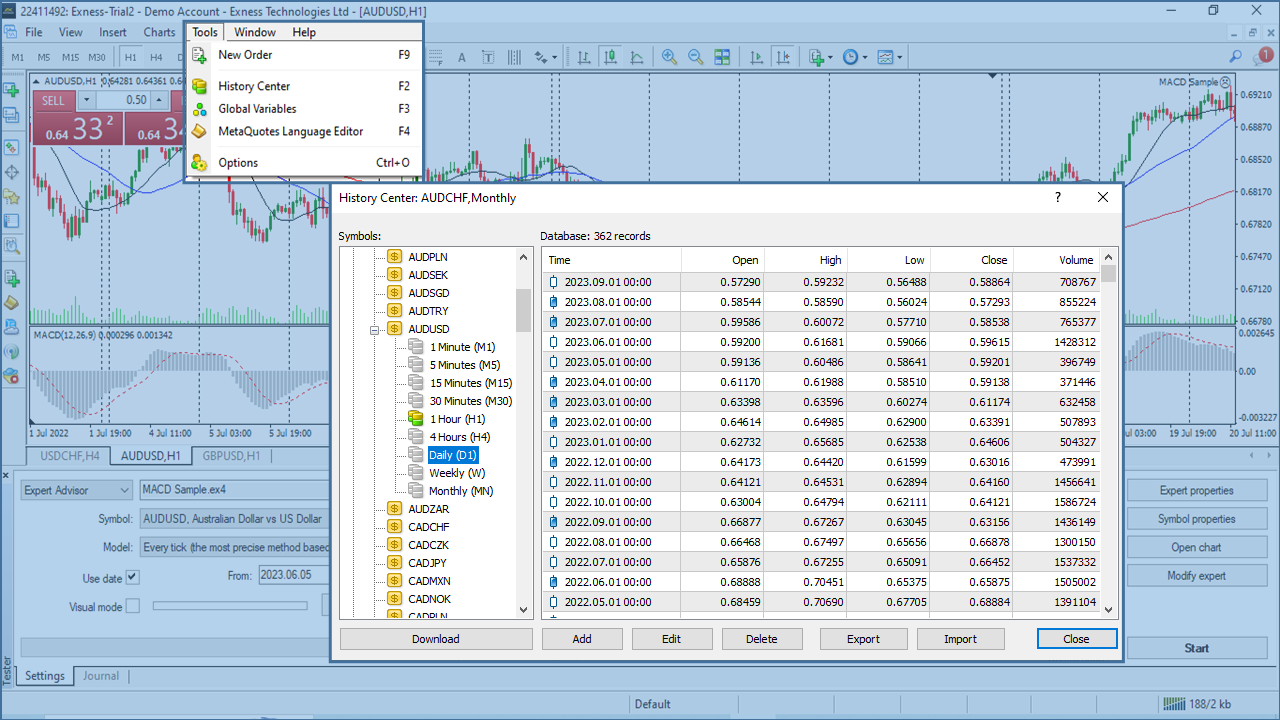Screen dimensions: 1280x720
Task: Open the notifications bubble showing 1 alert
Action: (1265, 56)
